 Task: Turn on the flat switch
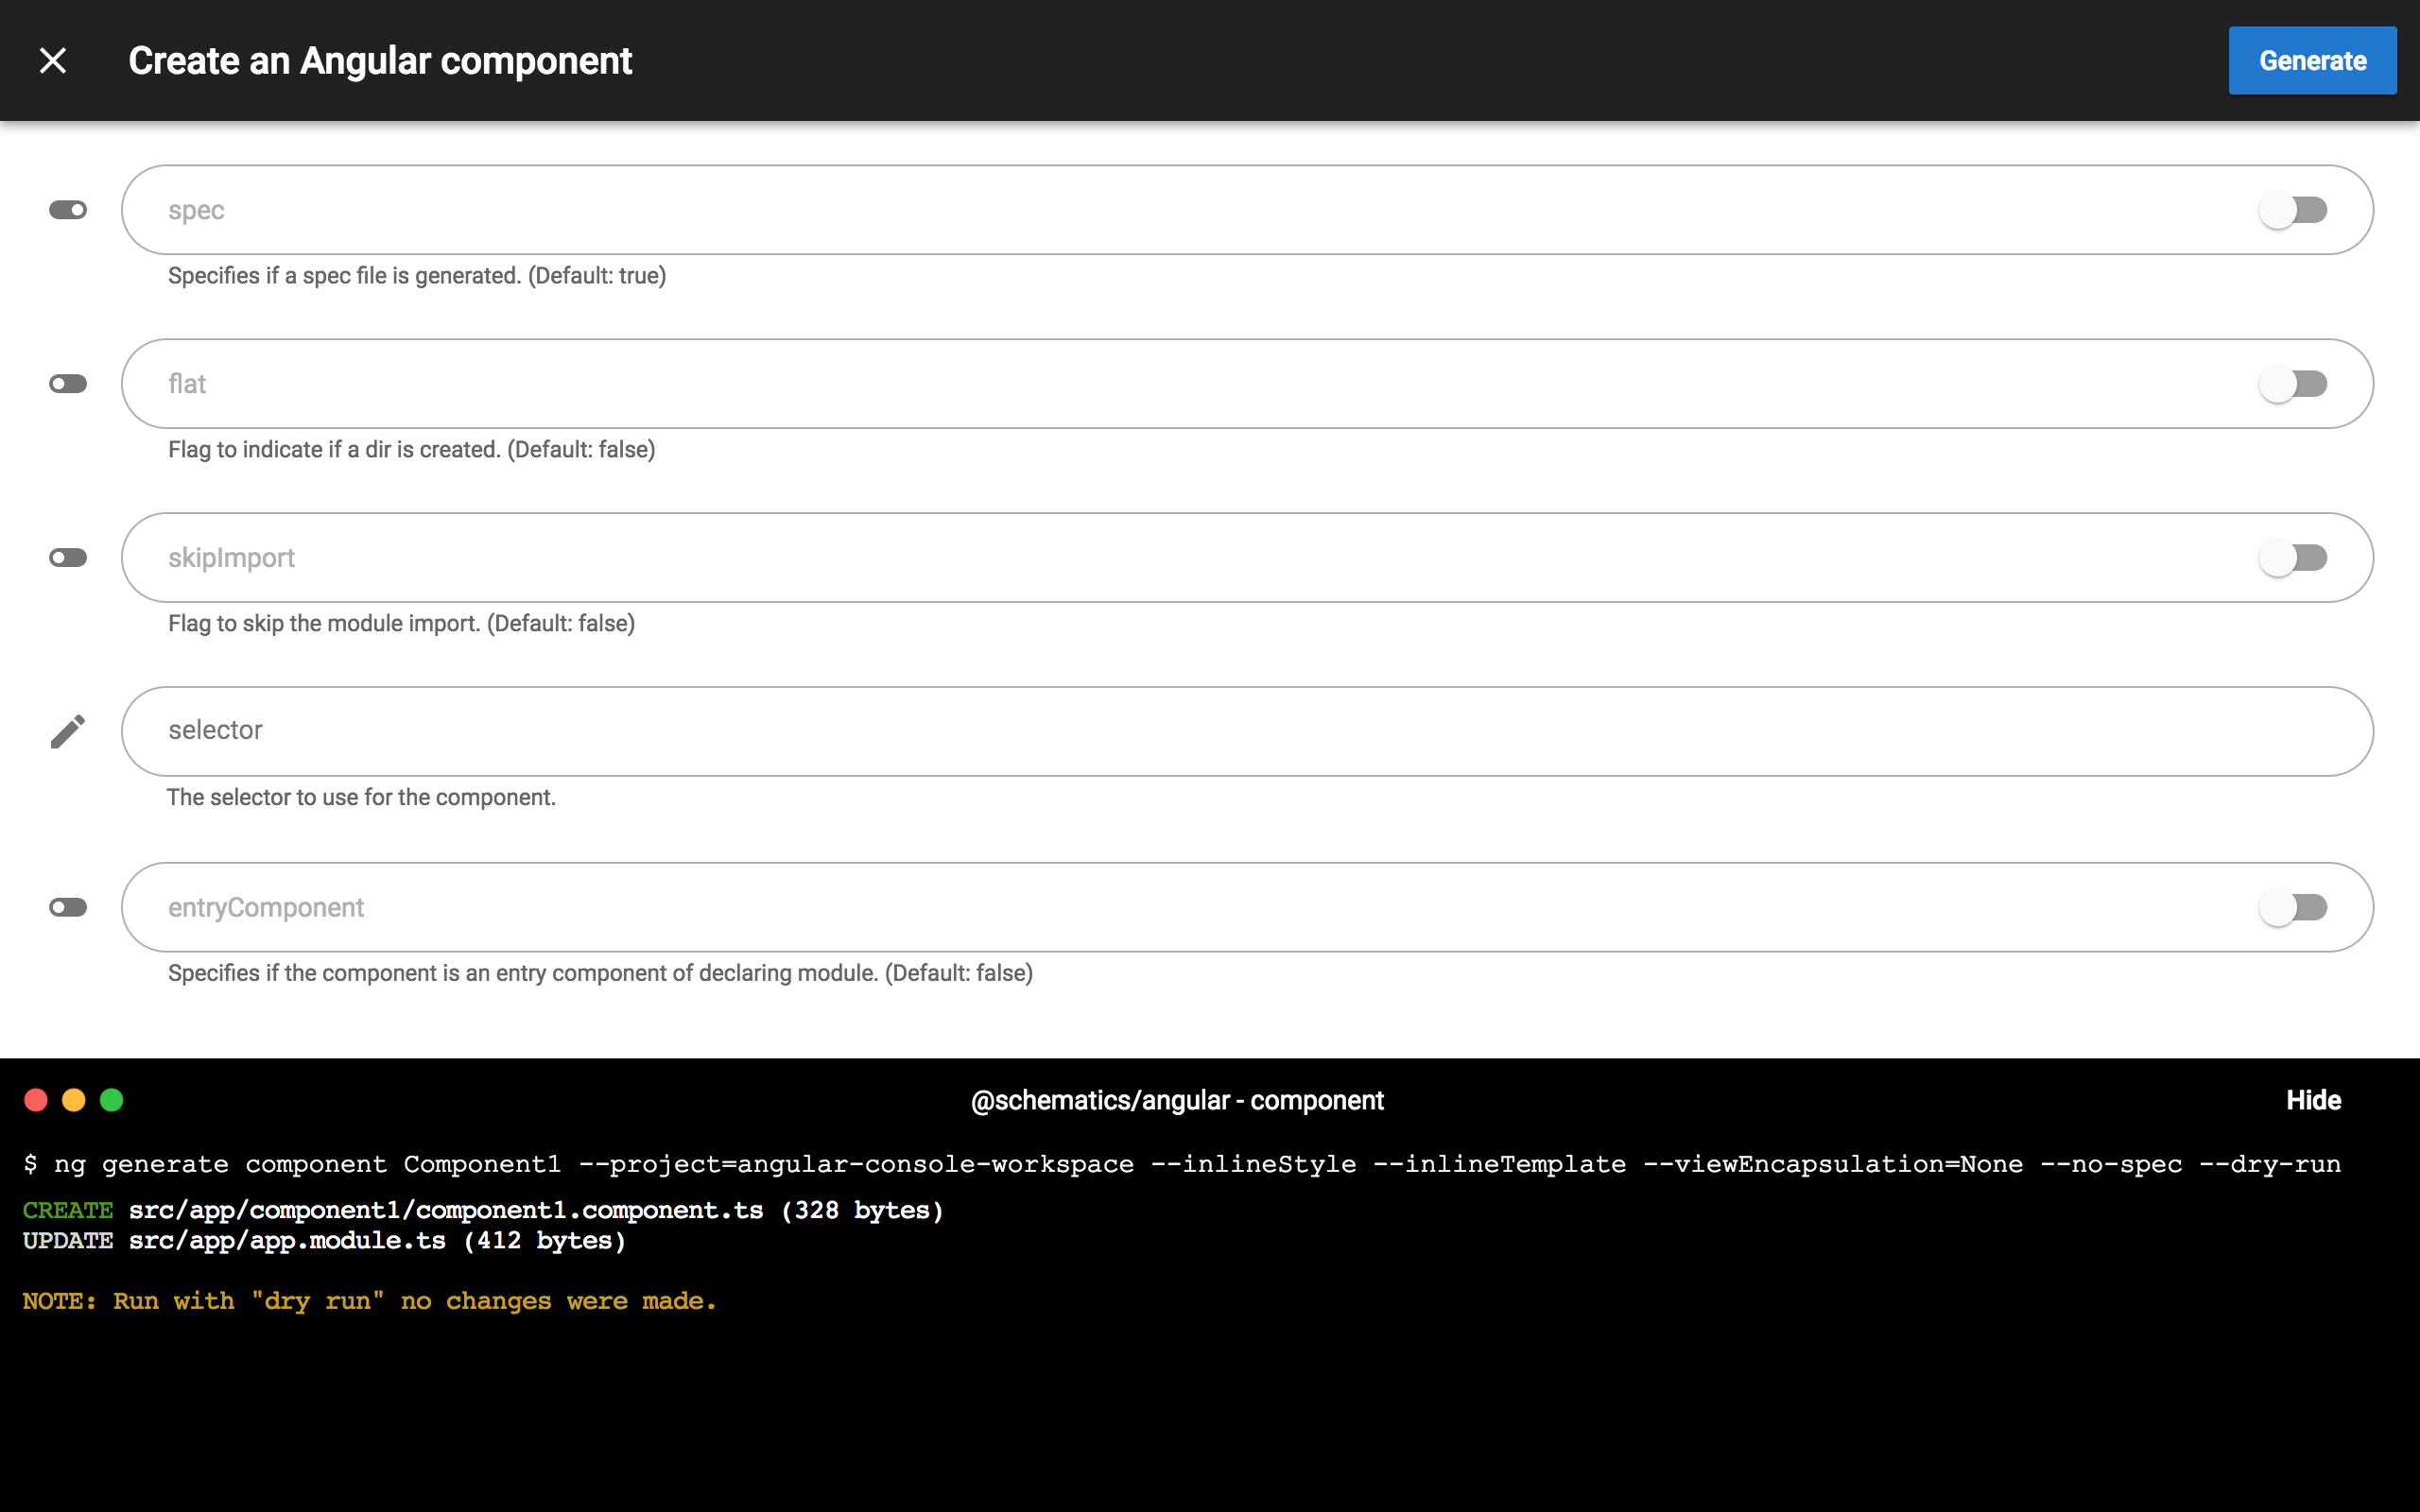[2293, 384]
